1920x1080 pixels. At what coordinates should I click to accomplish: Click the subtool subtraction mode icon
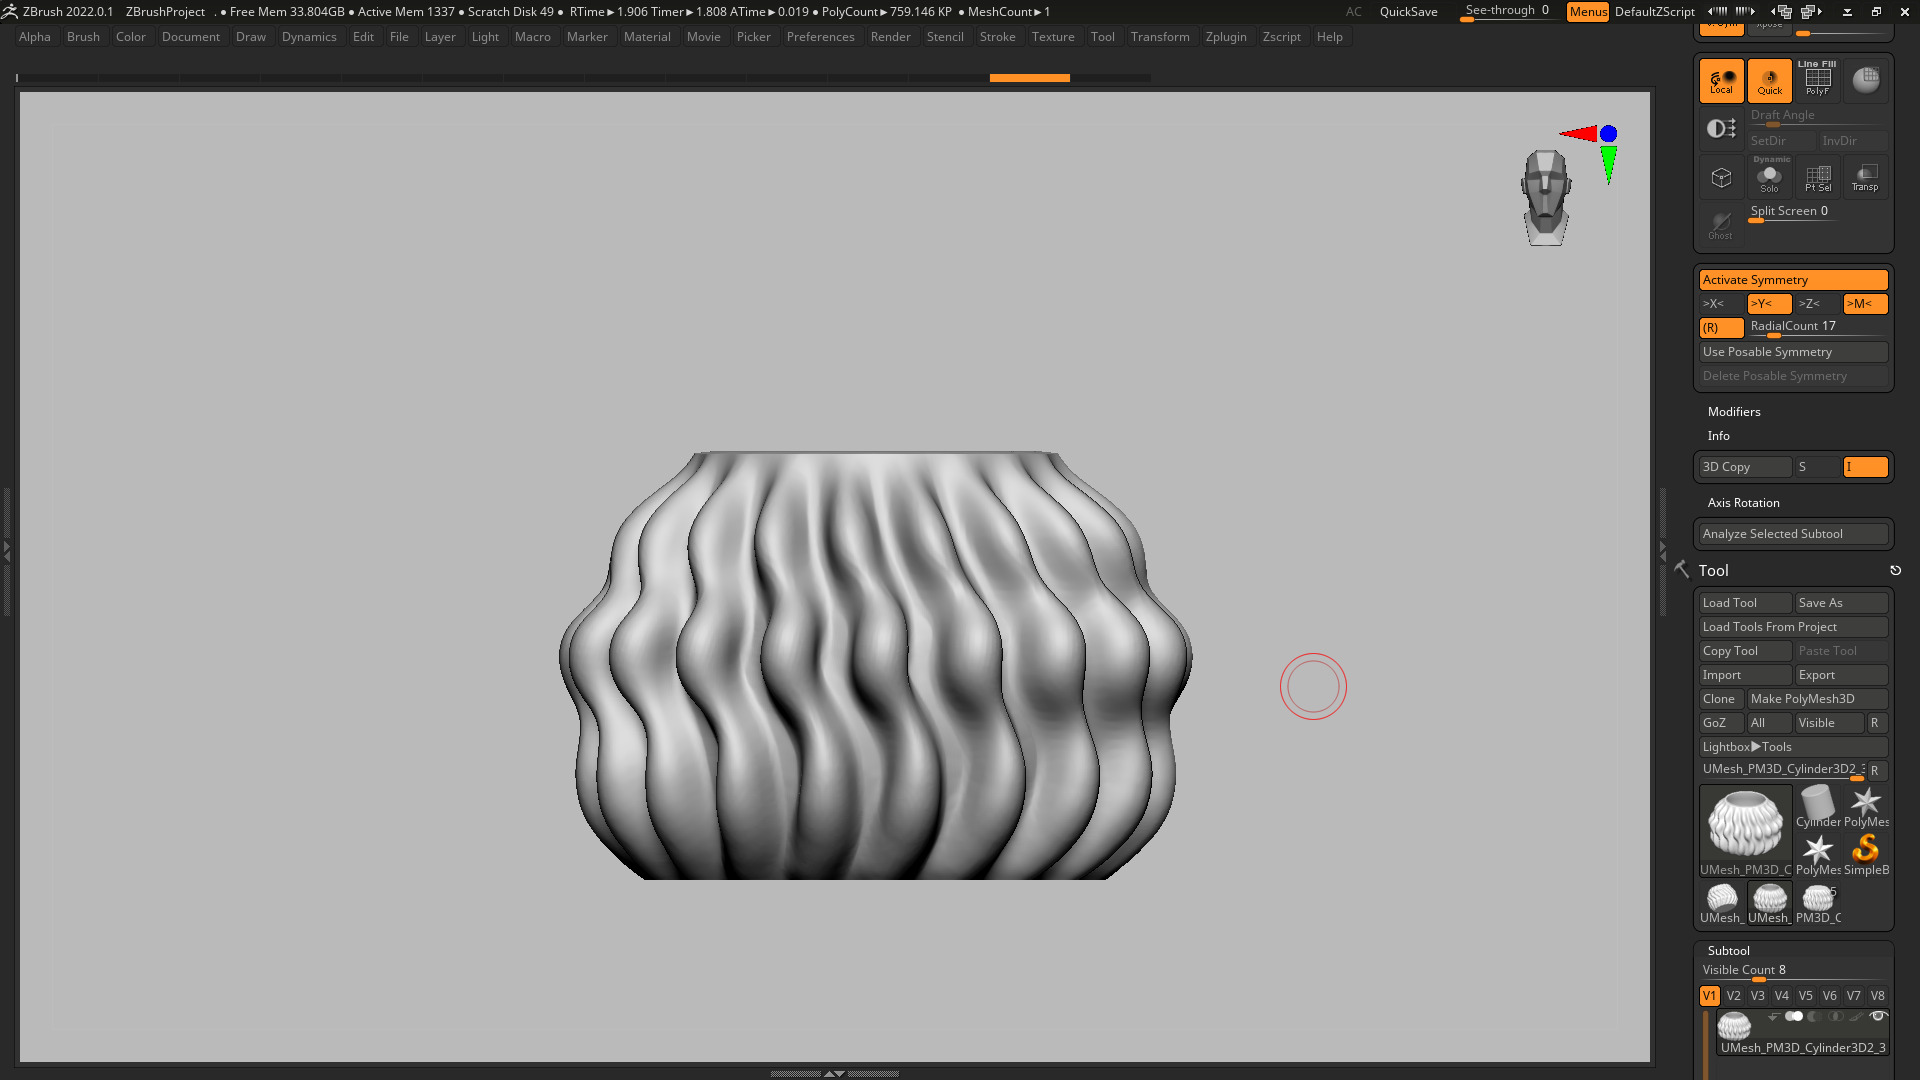(1815, 1016)
